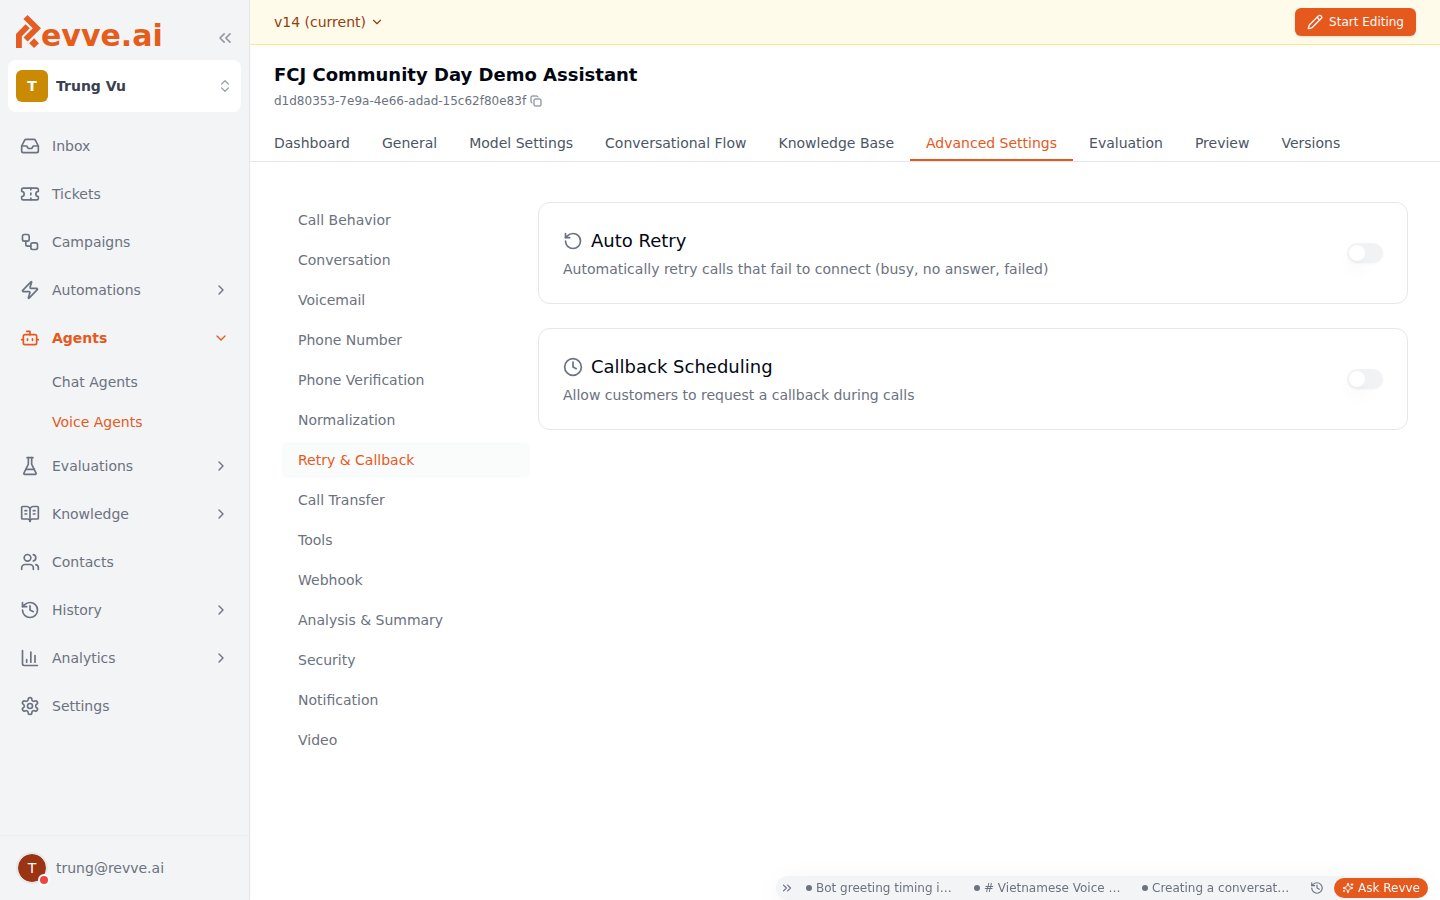1440x900 pixels.
Task: Click the Trung Vu workspace avatar
Action: [x=32, y=86]
